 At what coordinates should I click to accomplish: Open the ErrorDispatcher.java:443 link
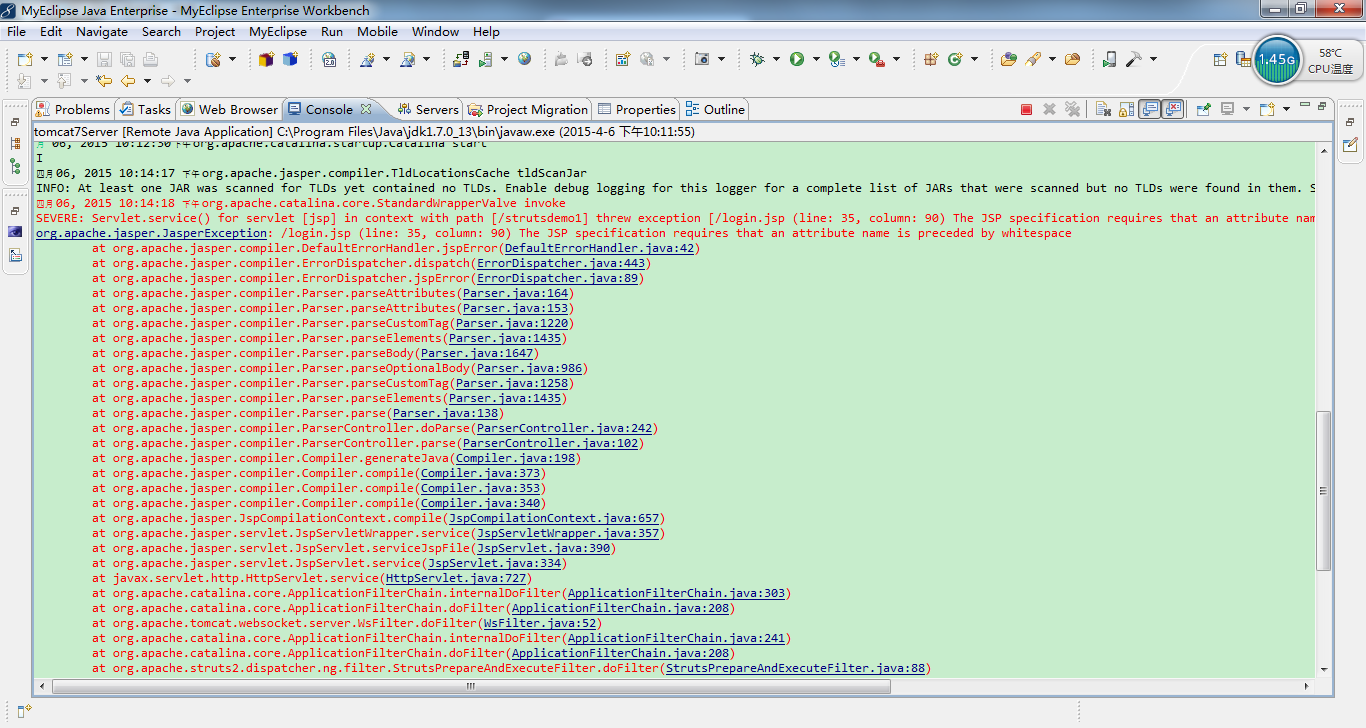(562, 263)
